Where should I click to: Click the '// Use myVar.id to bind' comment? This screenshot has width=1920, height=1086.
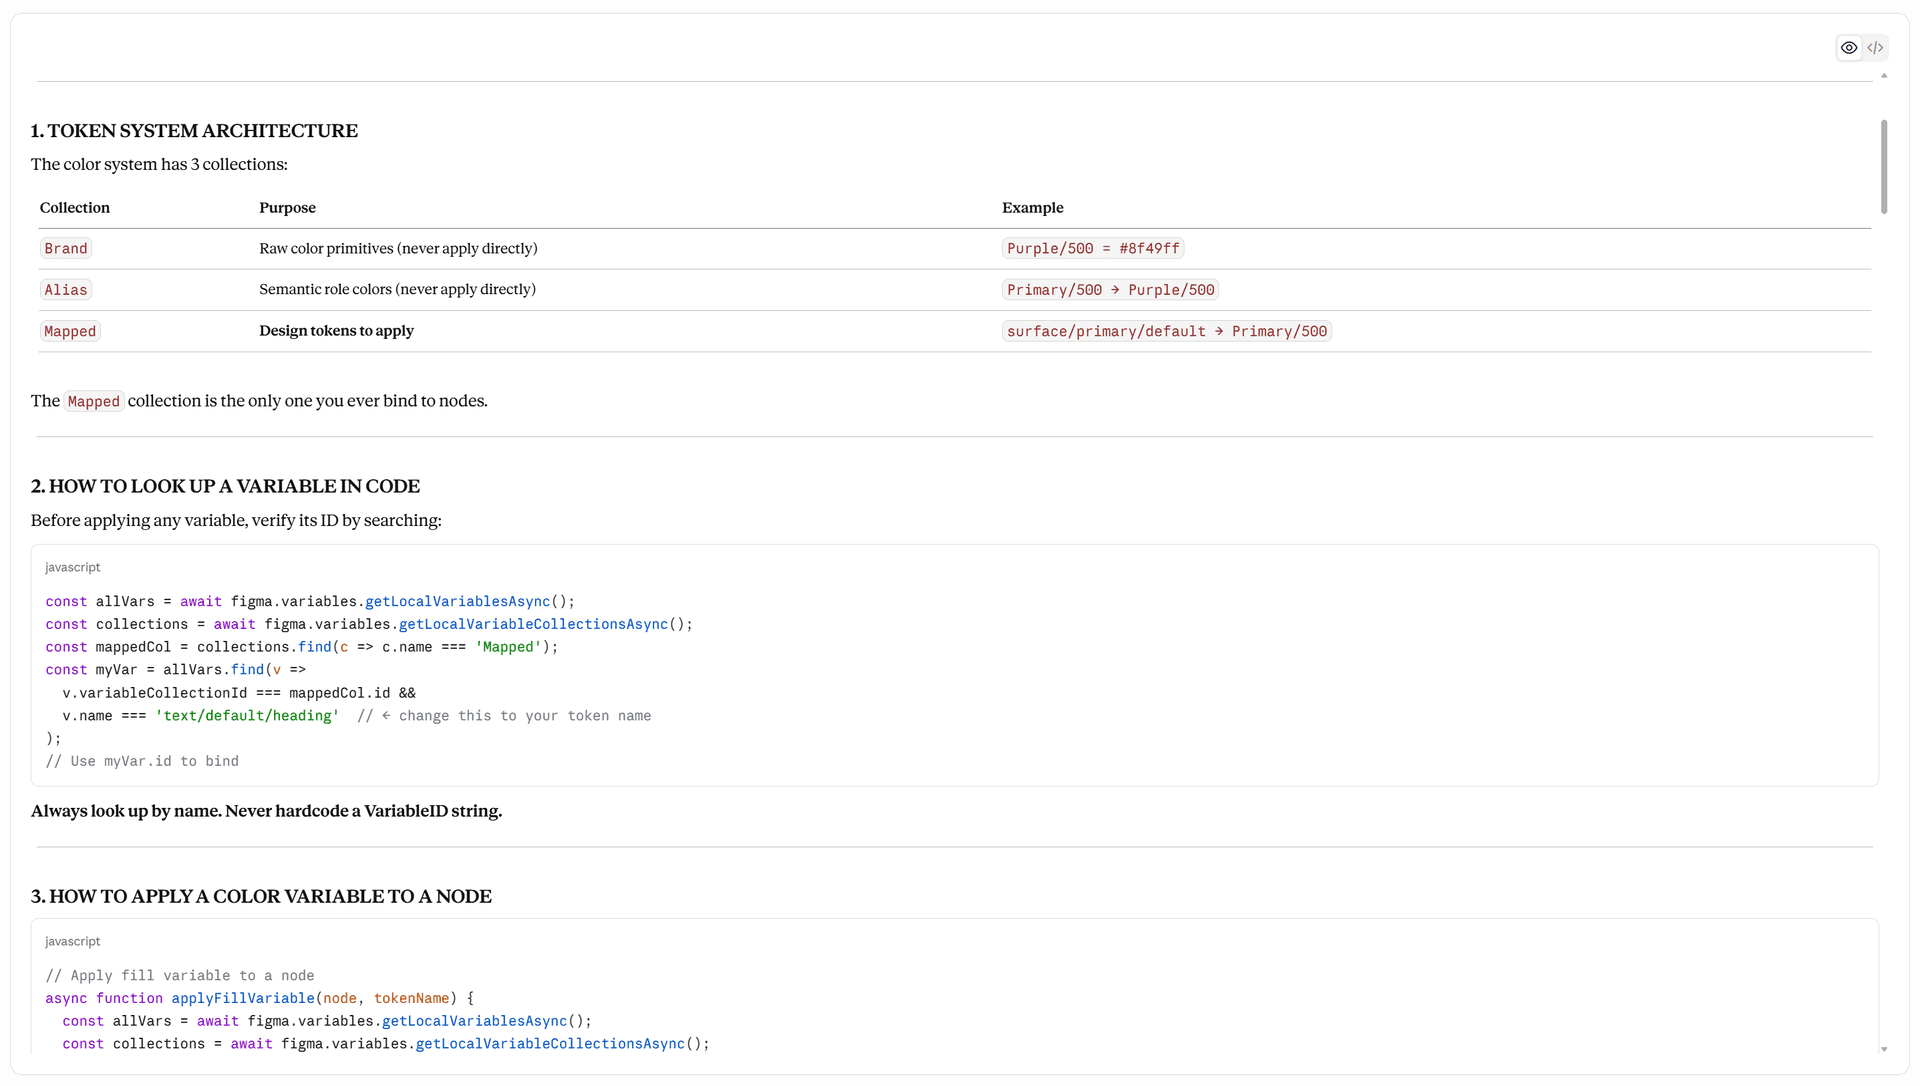[x=142, y=762]
